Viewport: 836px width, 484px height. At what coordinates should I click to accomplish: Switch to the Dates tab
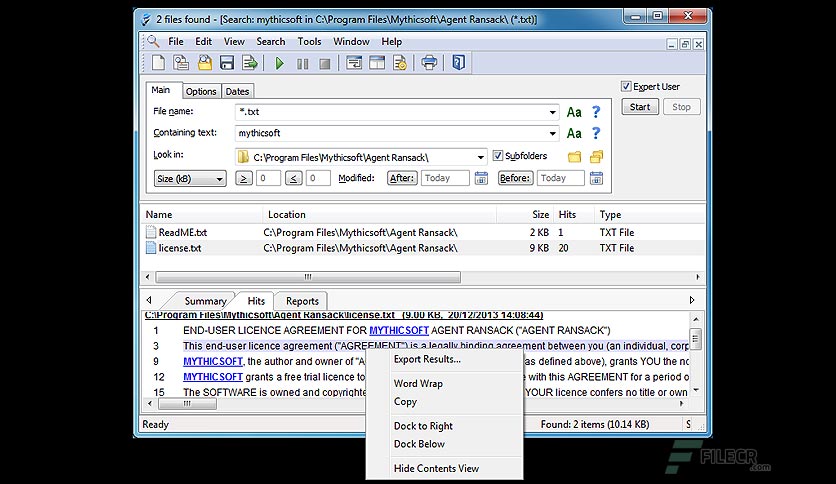click(237, 92)
